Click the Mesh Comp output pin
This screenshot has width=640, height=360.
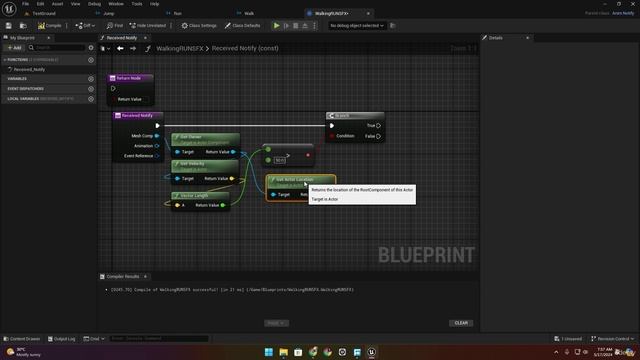[x=157, y=136]
